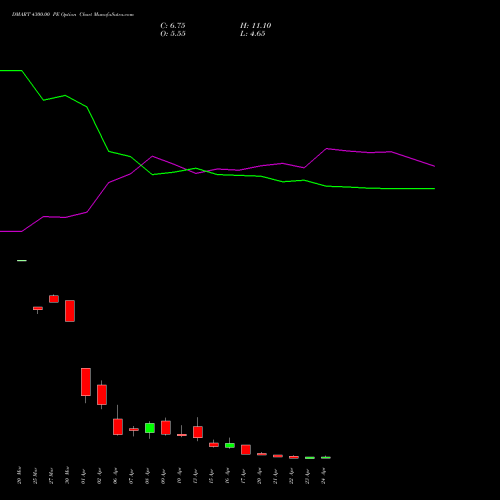500x500 pixels.
Task: Select the red candle above 09 Apr
Action: pos(166,428)
